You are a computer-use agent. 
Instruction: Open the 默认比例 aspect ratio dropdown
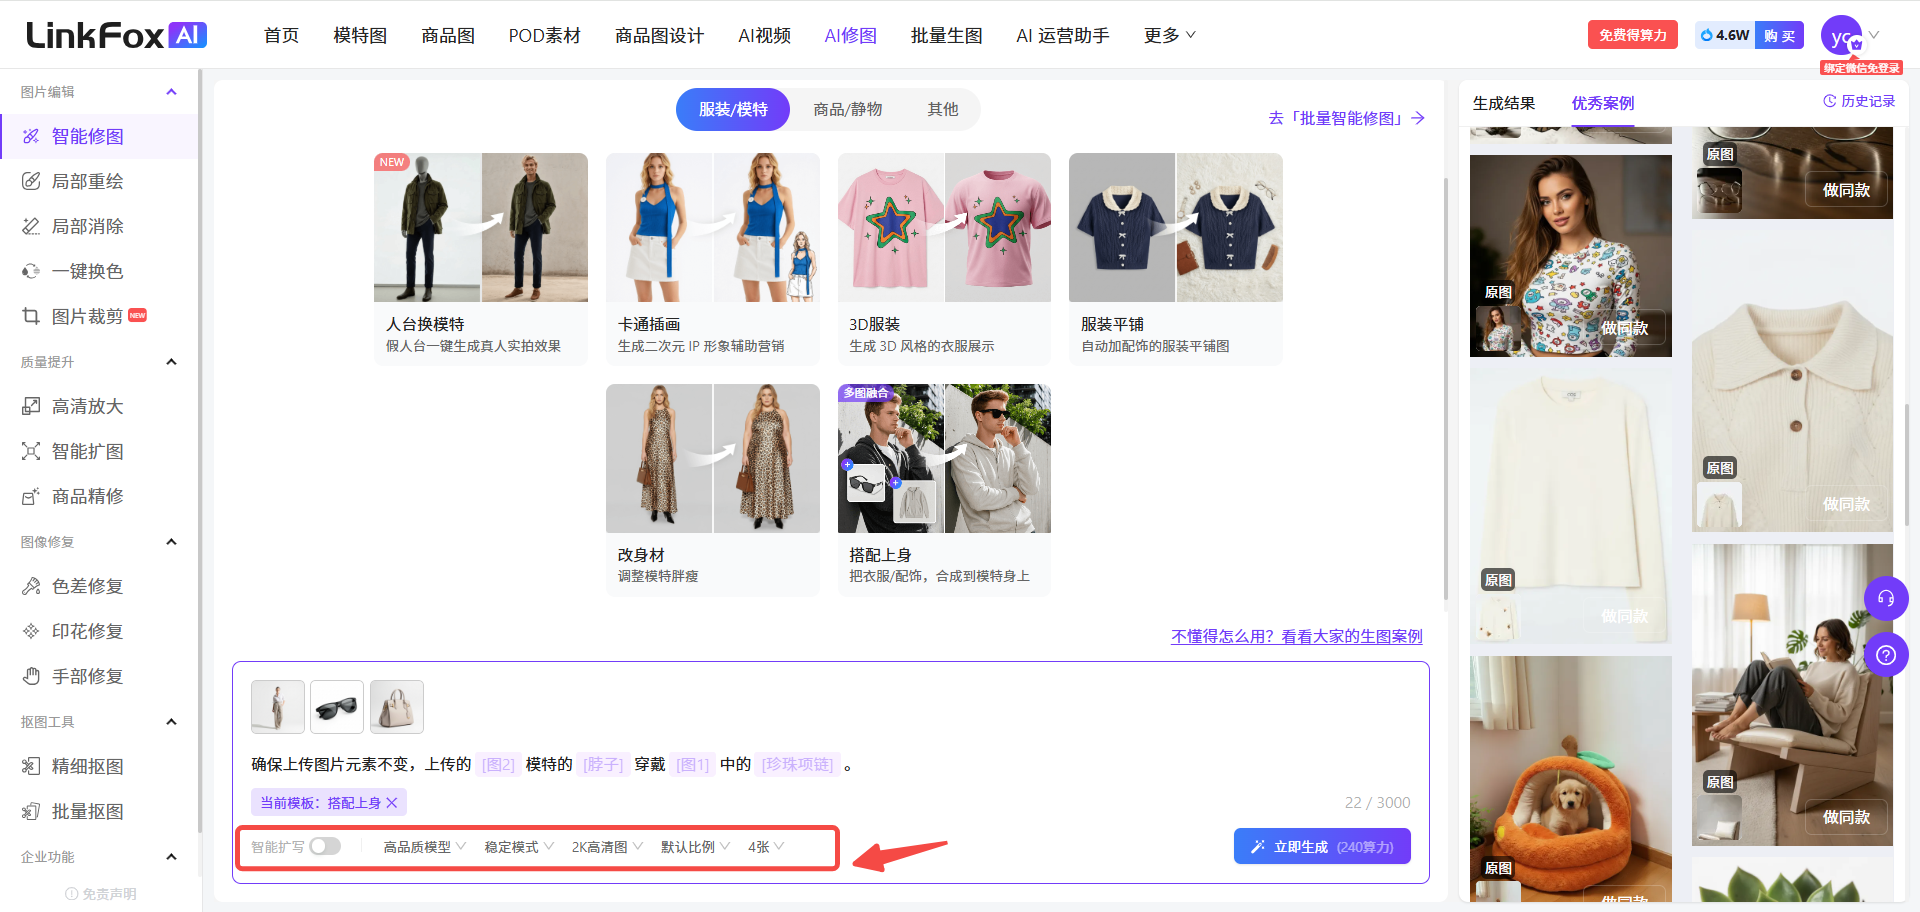click(695, 847)
